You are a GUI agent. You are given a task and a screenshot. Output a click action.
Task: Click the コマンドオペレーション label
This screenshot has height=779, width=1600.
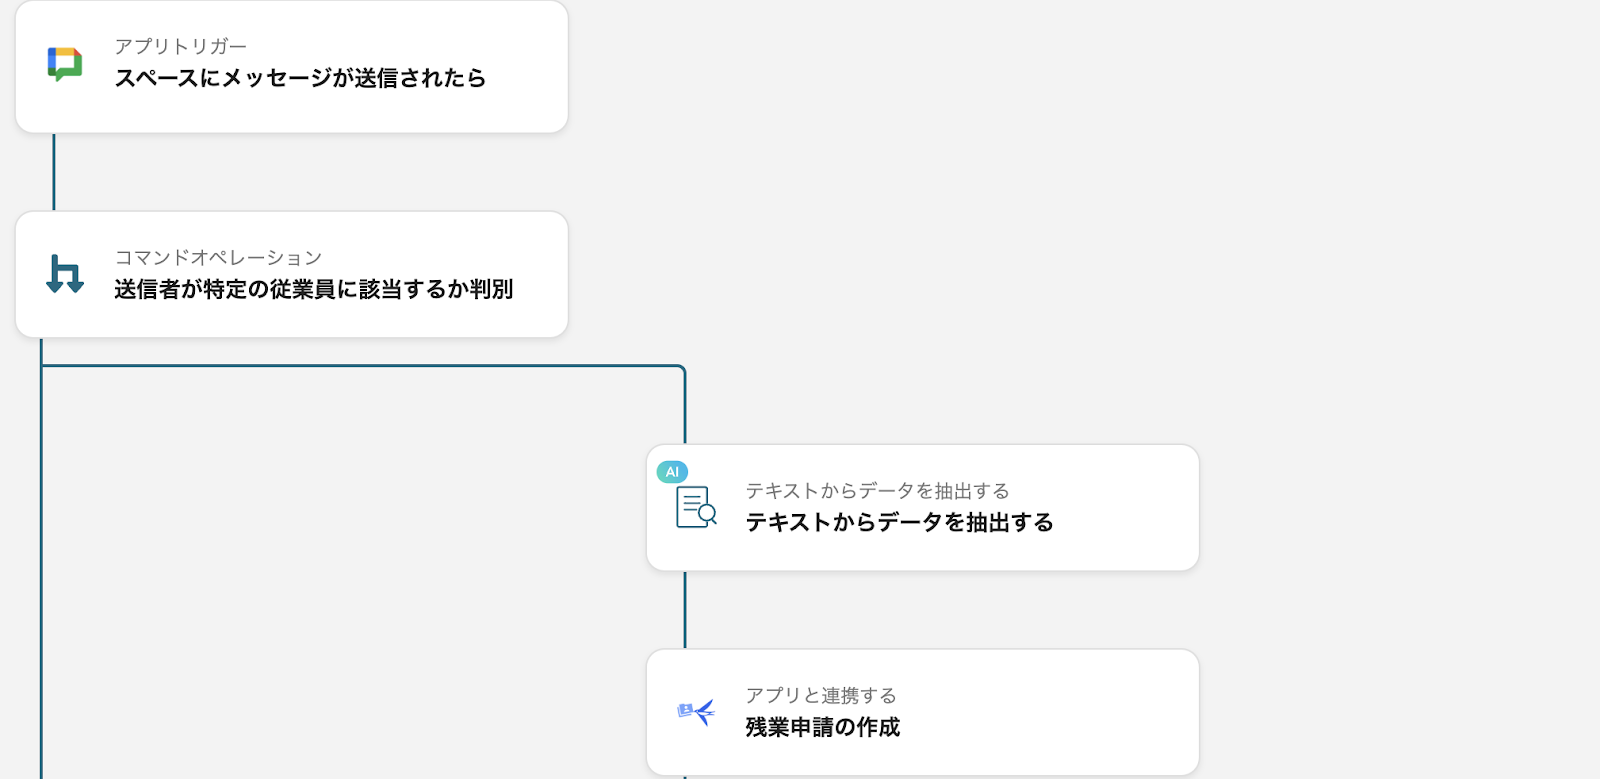(218, 258)
